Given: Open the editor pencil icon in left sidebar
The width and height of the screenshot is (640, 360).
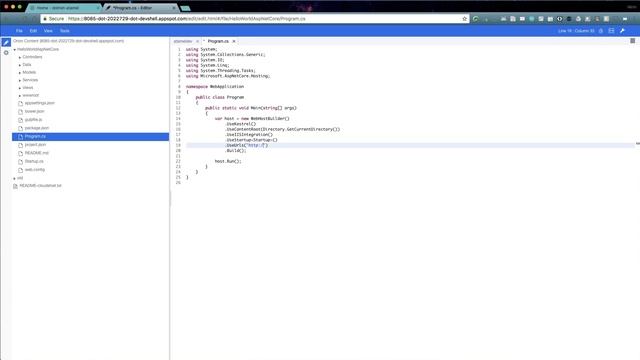Looking at the screenshot, I should click(x=6, y=42).
